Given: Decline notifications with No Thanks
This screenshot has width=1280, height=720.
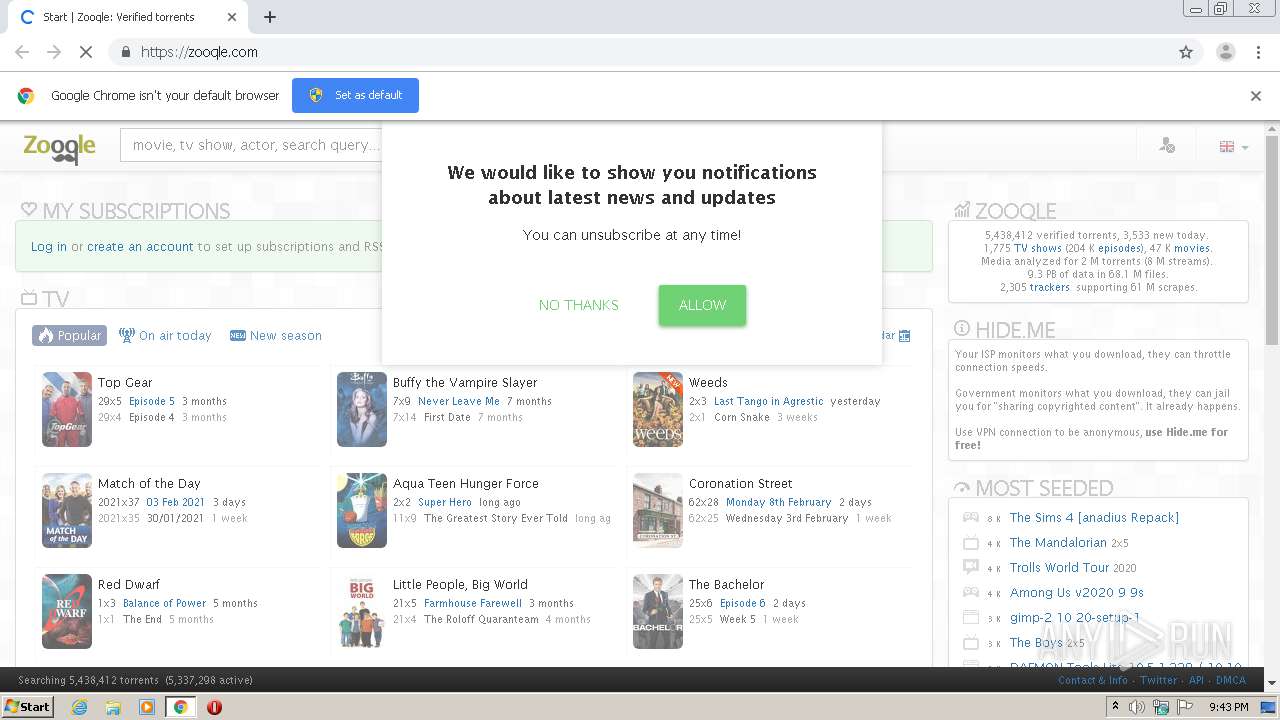Looking at the screenshot, I should pyautogui.click(x=578, y=305).
